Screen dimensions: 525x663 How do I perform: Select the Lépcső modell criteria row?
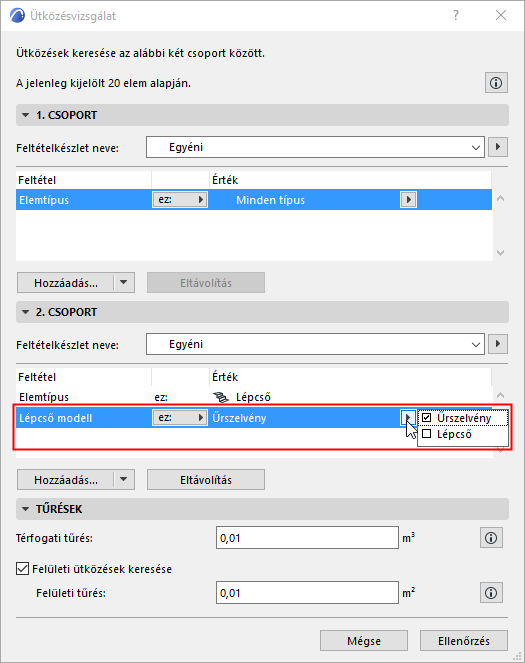(x=254, y=418)
